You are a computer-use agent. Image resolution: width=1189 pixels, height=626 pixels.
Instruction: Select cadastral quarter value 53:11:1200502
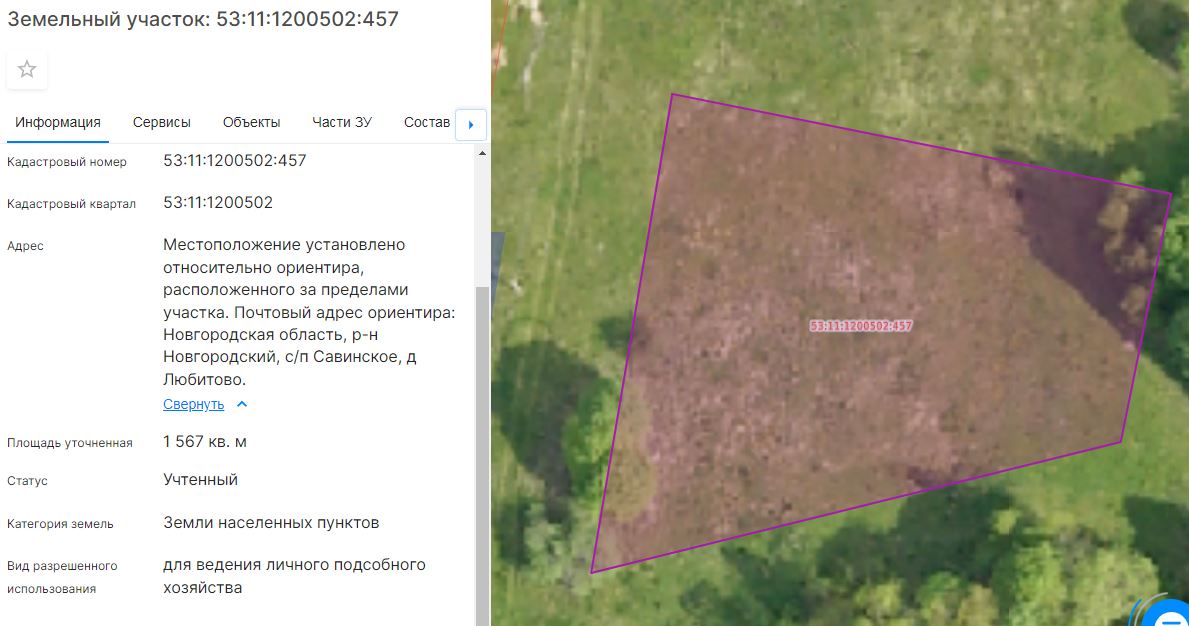[x=218, y=202]
